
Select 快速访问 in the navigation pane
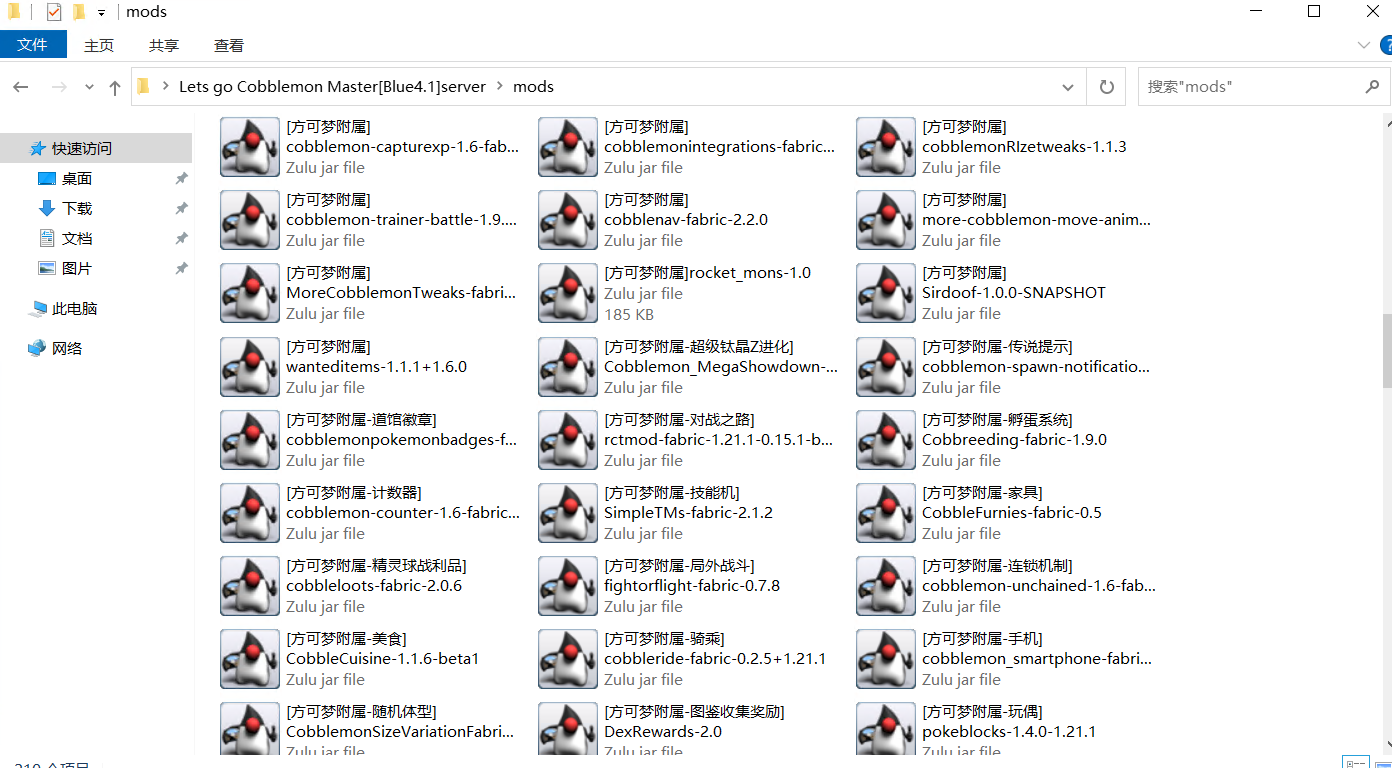pyautogui.click(x=96, y=148)
